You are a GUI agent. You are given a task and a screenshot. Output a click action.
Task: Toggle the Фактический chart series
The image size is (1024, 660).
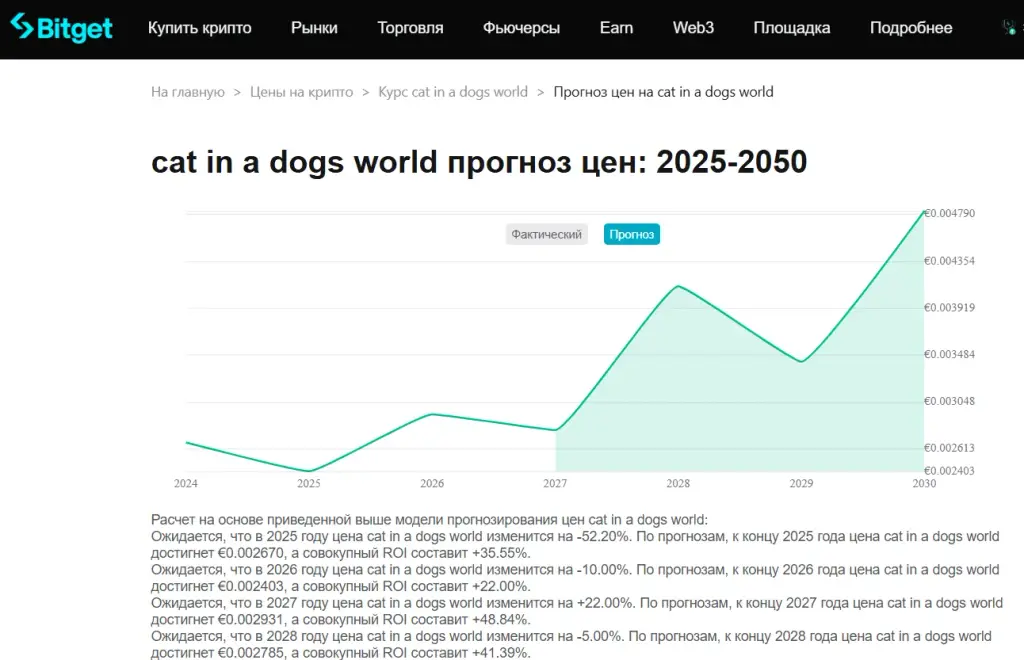click(x=547, y=234)
